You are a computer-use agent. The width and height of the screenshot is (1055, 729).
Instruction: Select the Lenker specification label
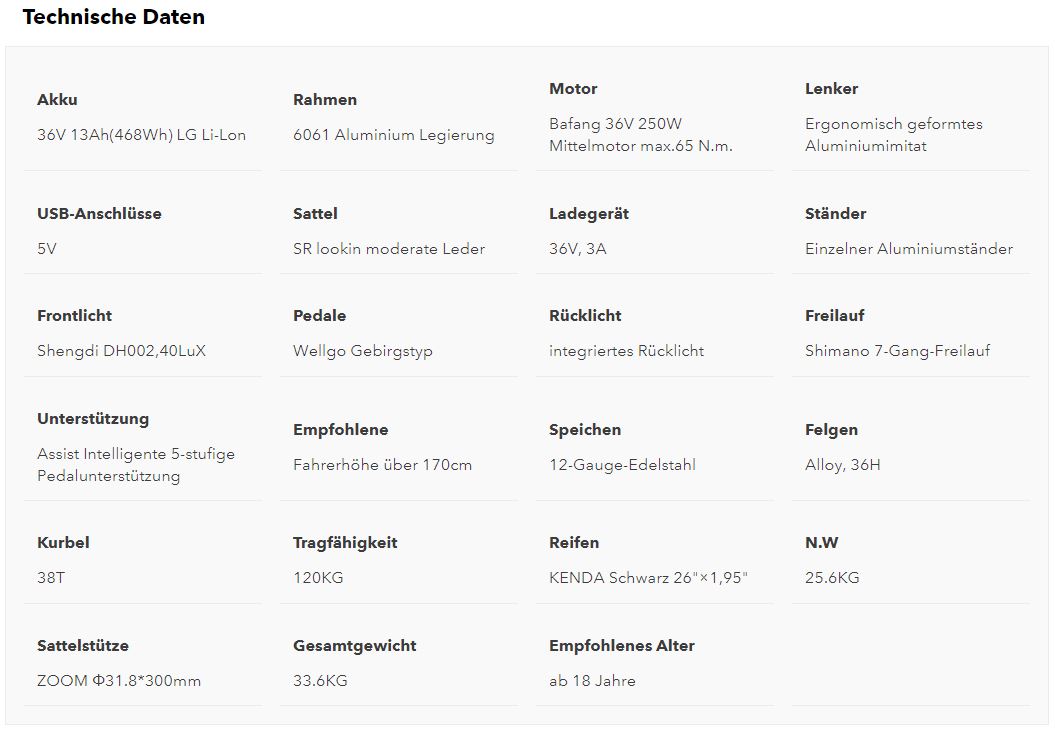tap(831, 89)
